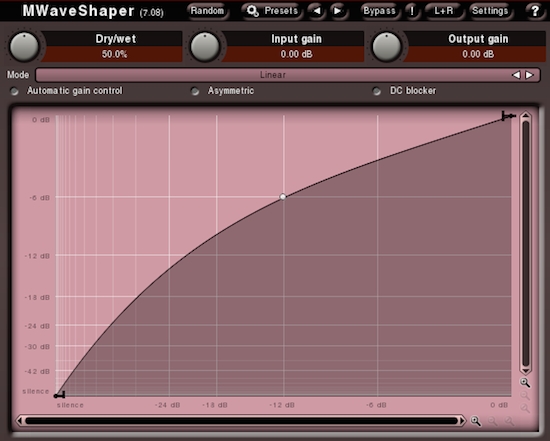Enable the DC blocker
This screenshot has width=550, height=441.
coord(377,91)
